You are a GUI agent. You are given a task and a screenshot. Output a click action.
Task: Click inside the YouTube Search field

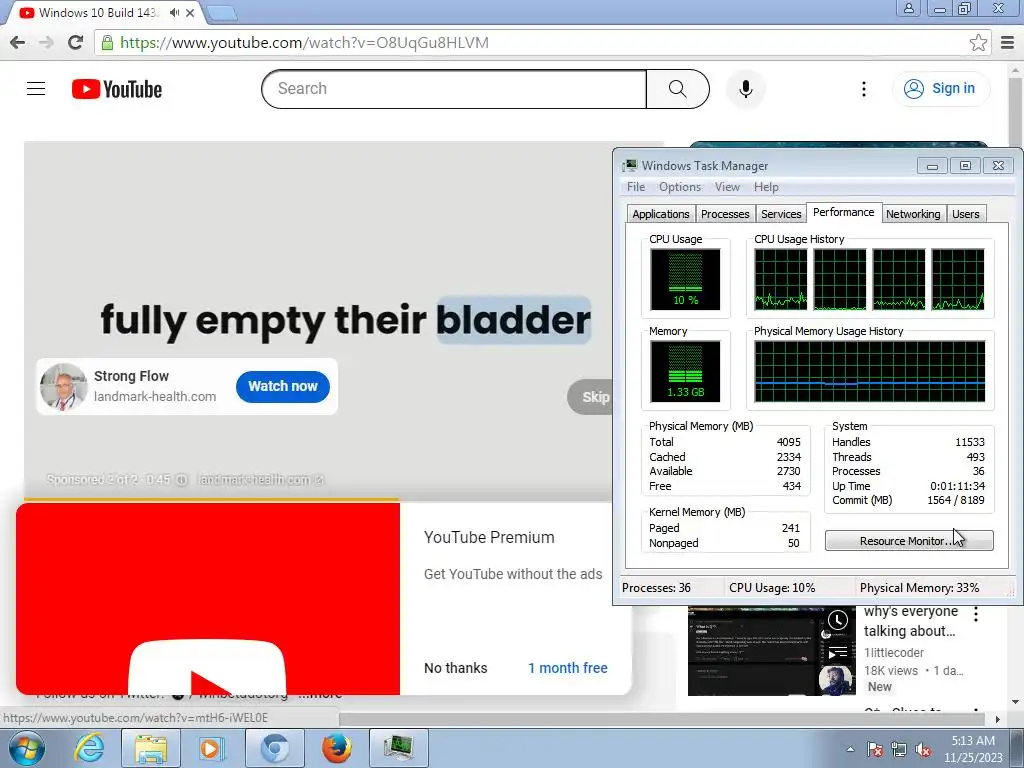click(x=454, y=89)
